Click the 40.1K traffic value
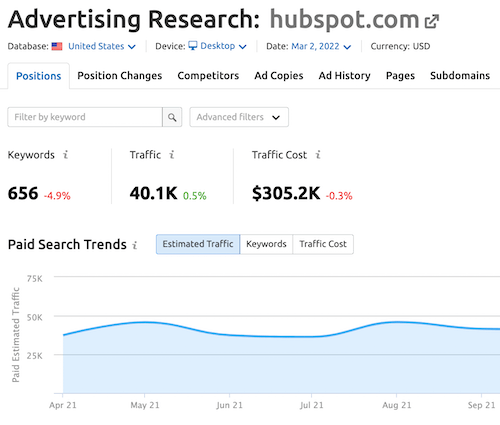 (154, 193)
